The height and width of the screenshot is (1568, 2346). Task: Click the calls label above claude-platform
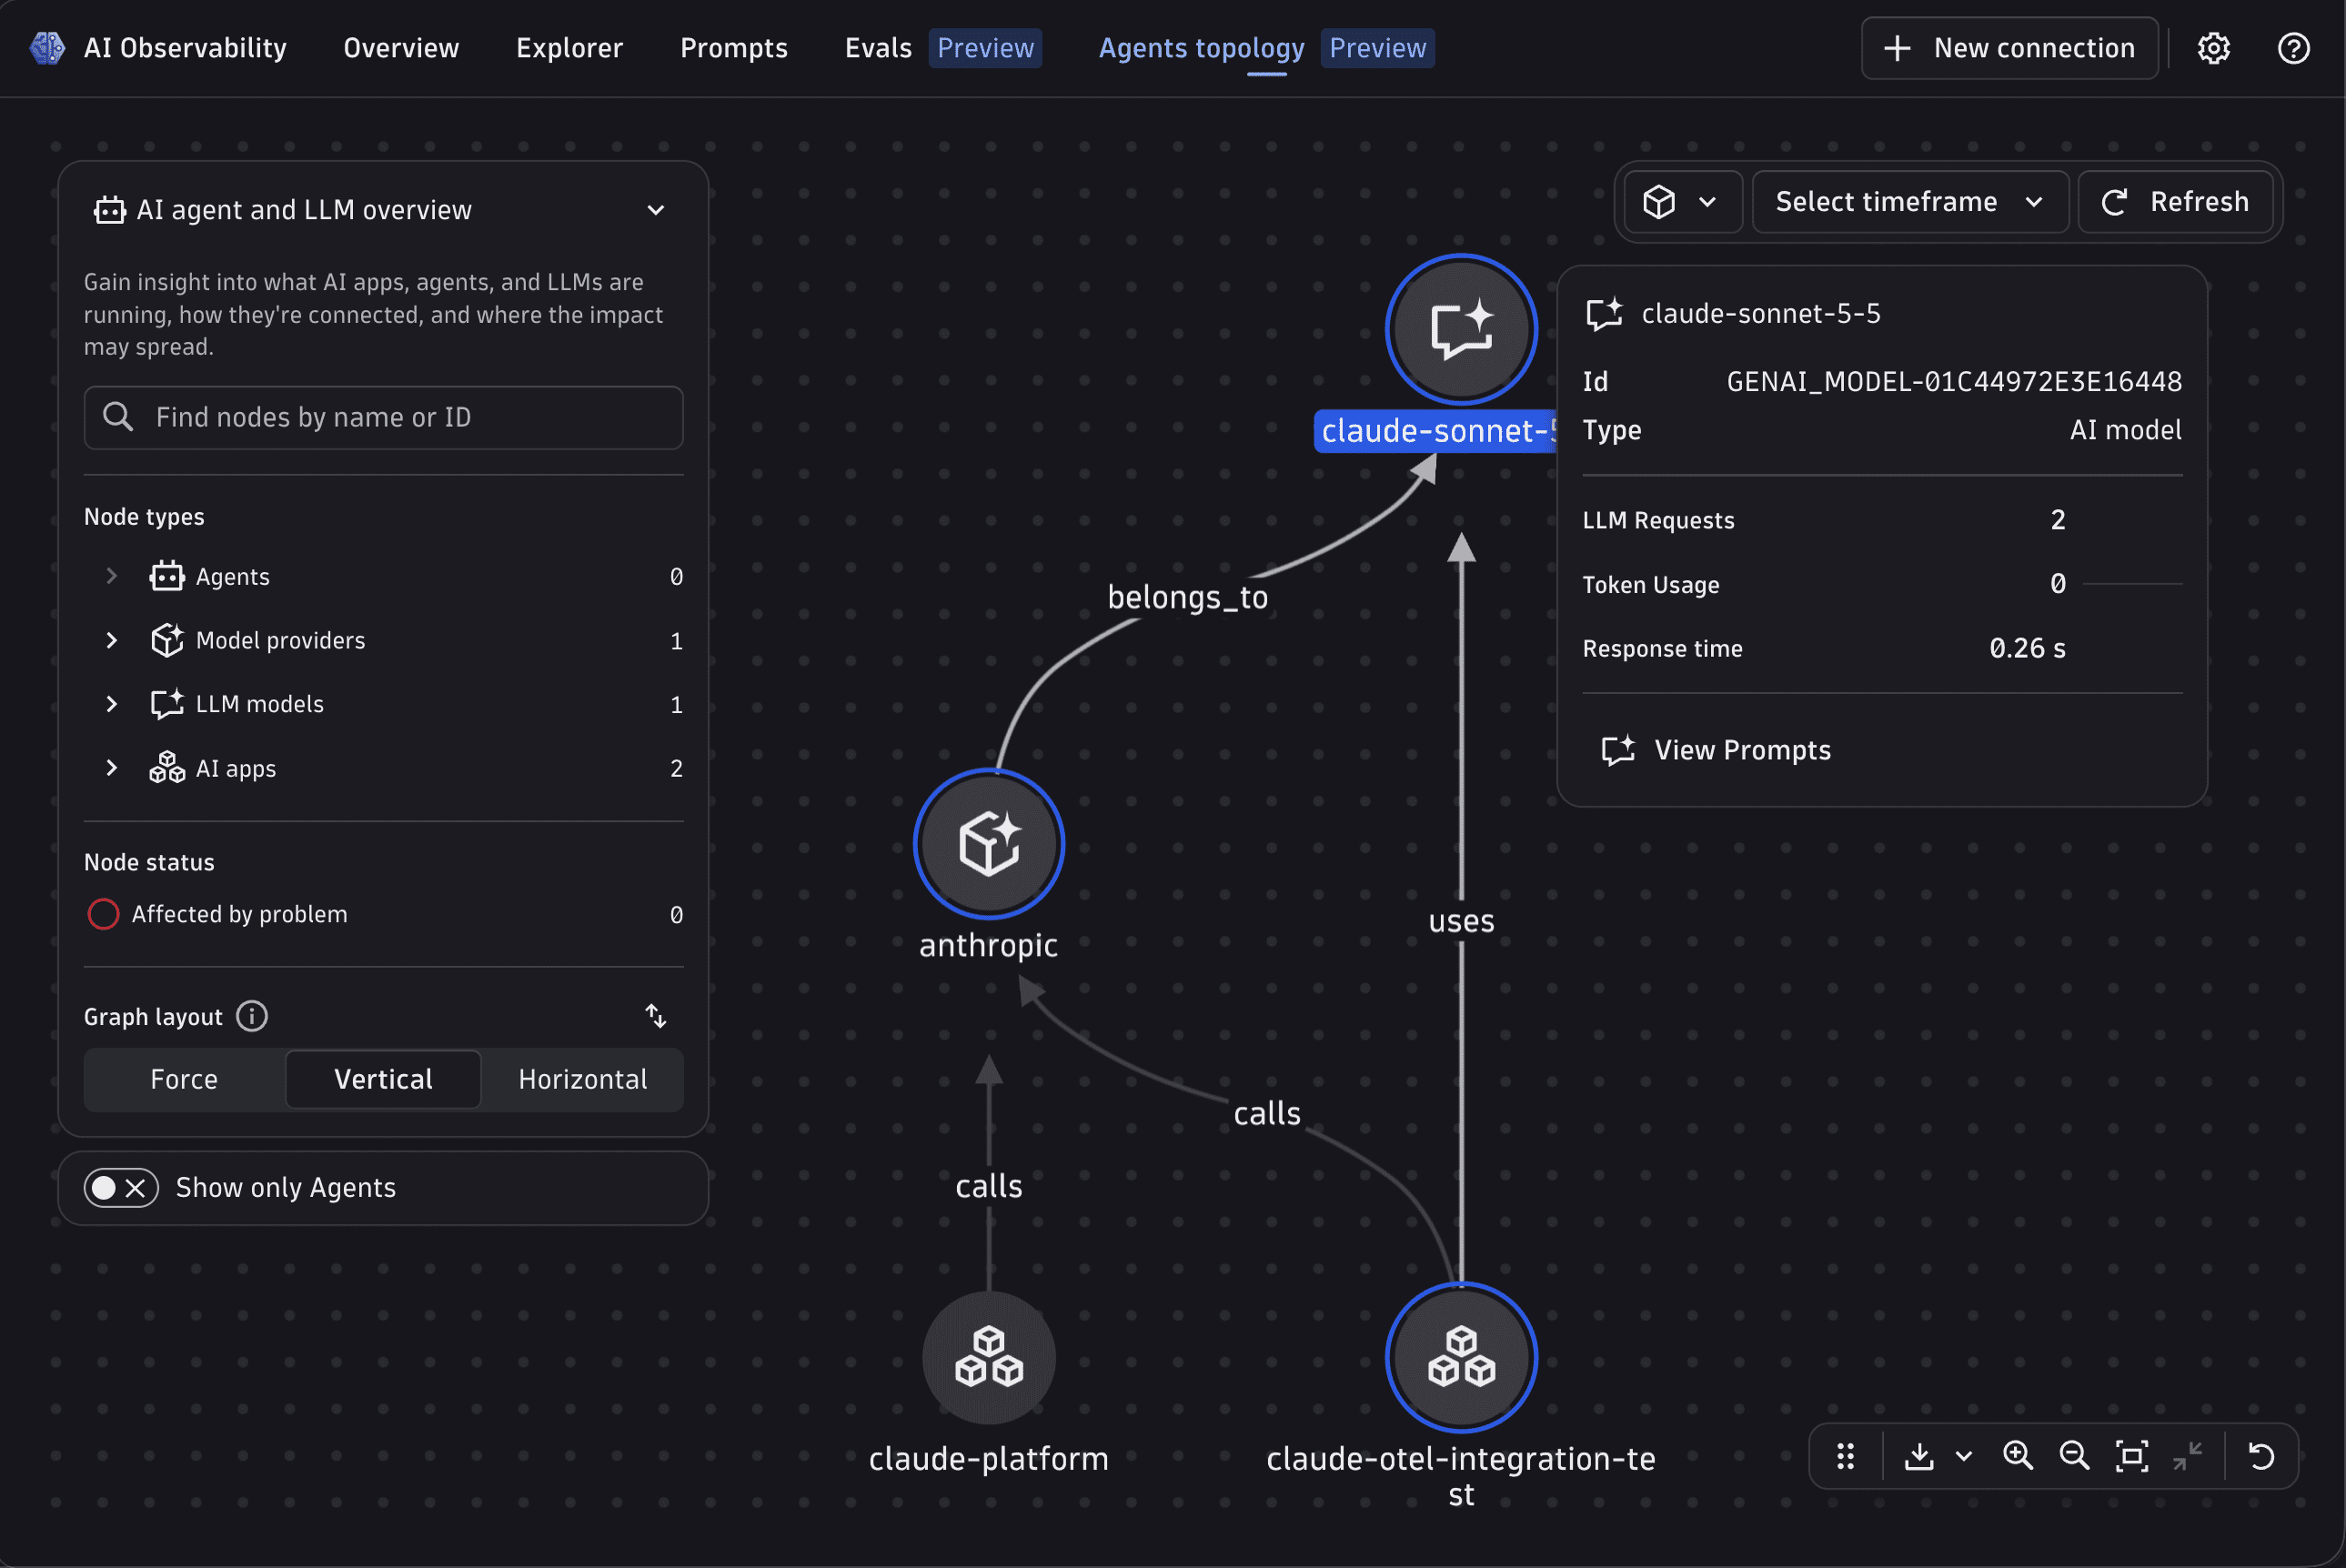989,1187
